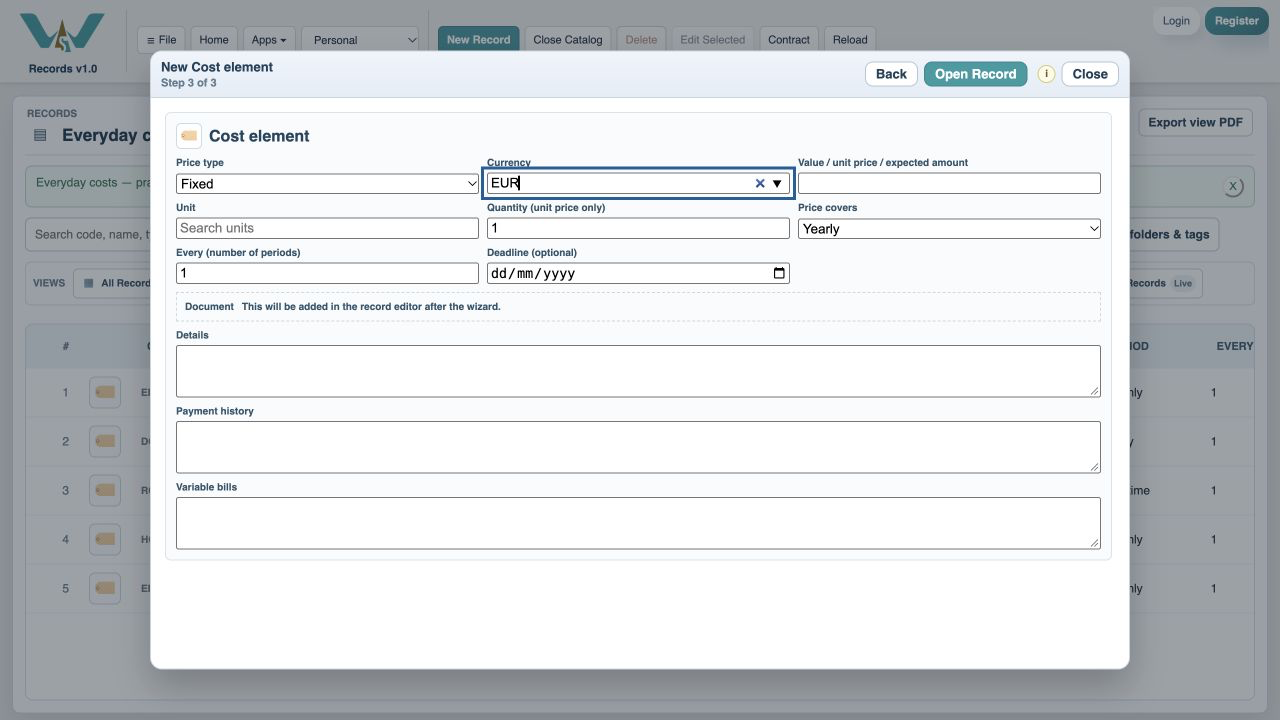
Task: Click the tag icon in row 3
Action: (x=105, y=490)
